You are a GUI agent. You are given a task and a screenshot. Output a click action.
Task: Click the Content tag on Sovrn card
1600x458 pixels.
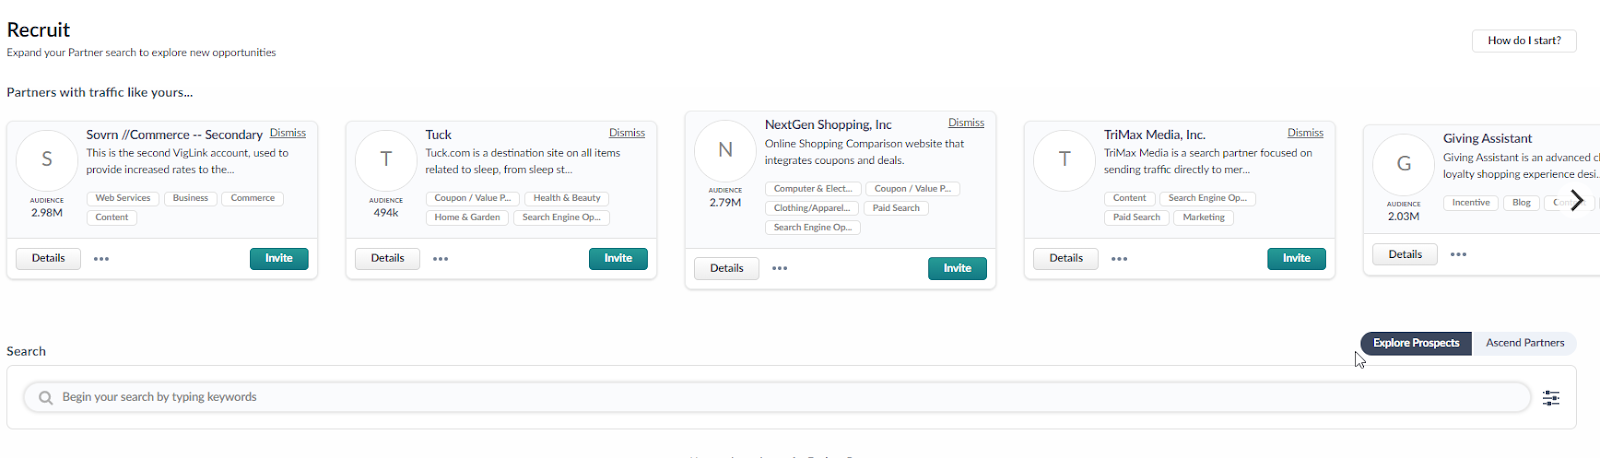click(x=112, y=218)
